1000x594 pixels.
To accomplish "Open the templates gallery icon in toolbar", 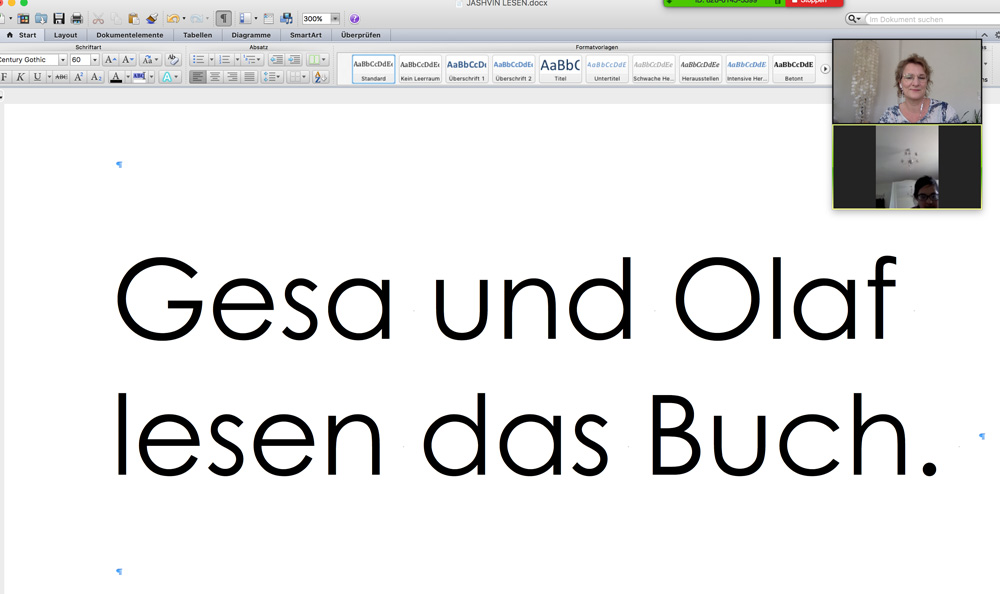I will click(x=23, y=19).
